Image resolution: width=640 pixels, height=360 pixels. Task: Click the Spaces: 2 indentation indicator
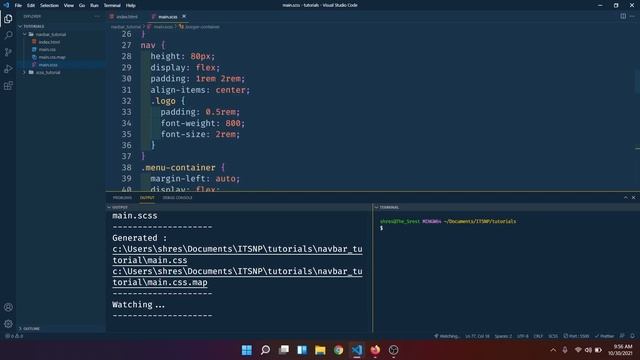point(503,336)
